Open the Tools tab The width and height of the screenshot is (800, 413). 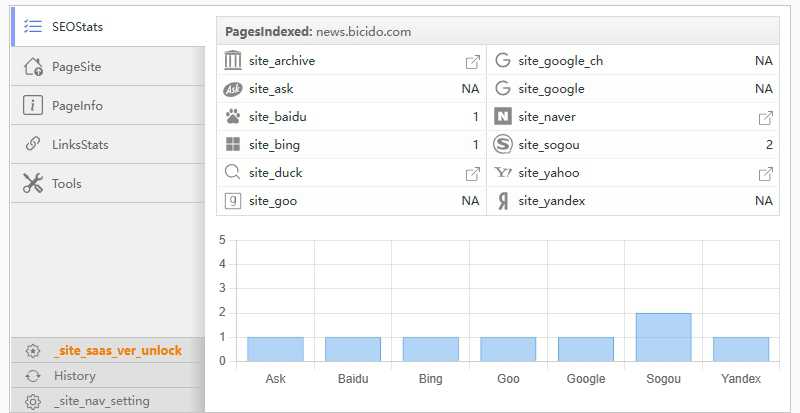tap(66, 184)
